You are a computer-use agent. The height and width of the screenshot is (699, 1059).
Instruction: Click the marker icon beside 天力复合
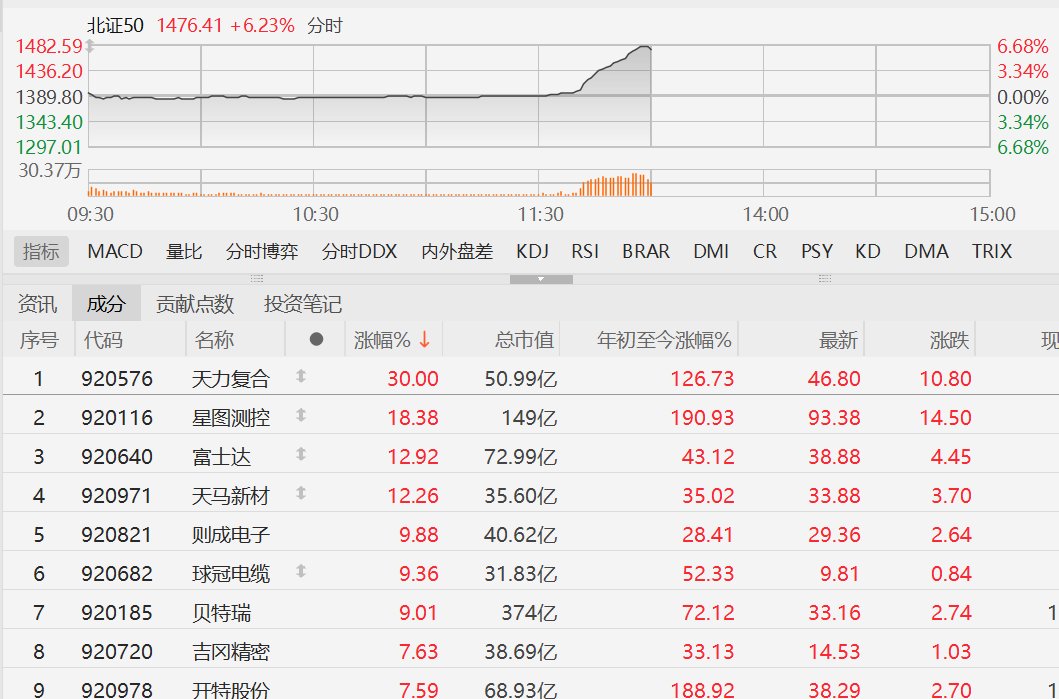[299, 377]
